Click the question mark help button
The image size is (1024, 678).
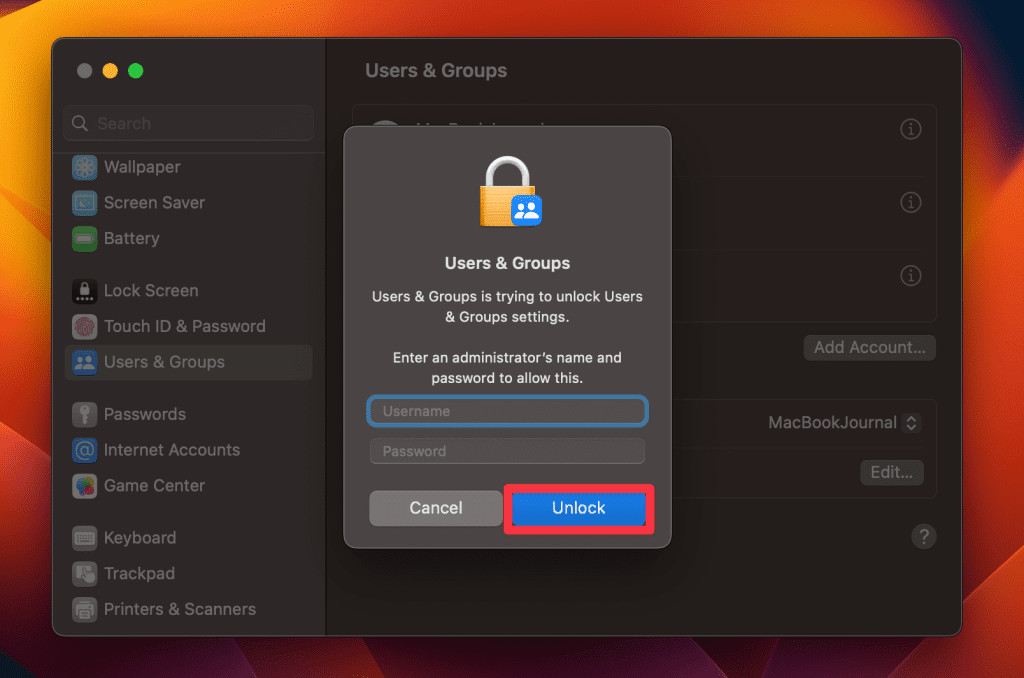924,536
